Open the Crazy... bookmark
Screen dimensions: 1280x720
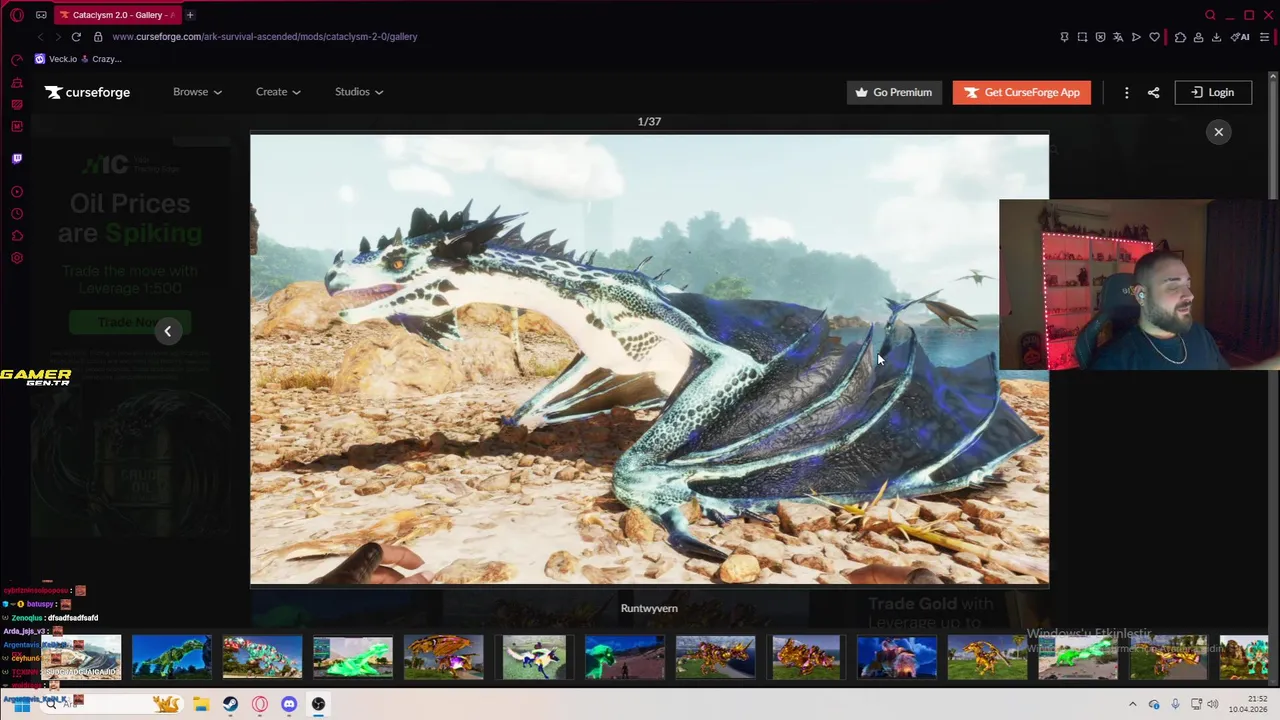tap(101, 59)
